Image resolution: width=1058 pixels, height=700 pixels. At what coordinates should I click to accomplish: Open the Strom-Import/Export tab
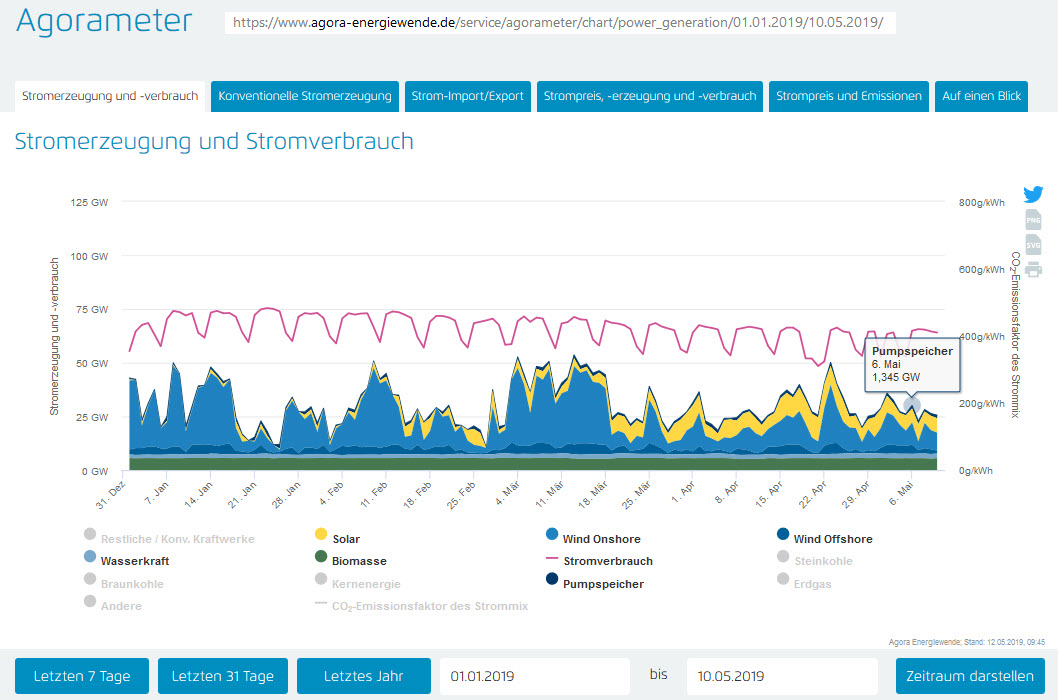click(x=467, y=97)
